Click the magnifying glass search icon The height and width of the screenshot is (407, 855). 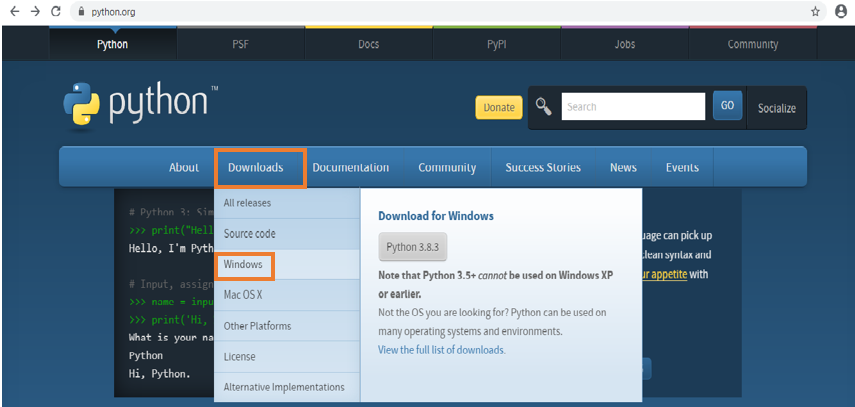click(x=544, y=106)
